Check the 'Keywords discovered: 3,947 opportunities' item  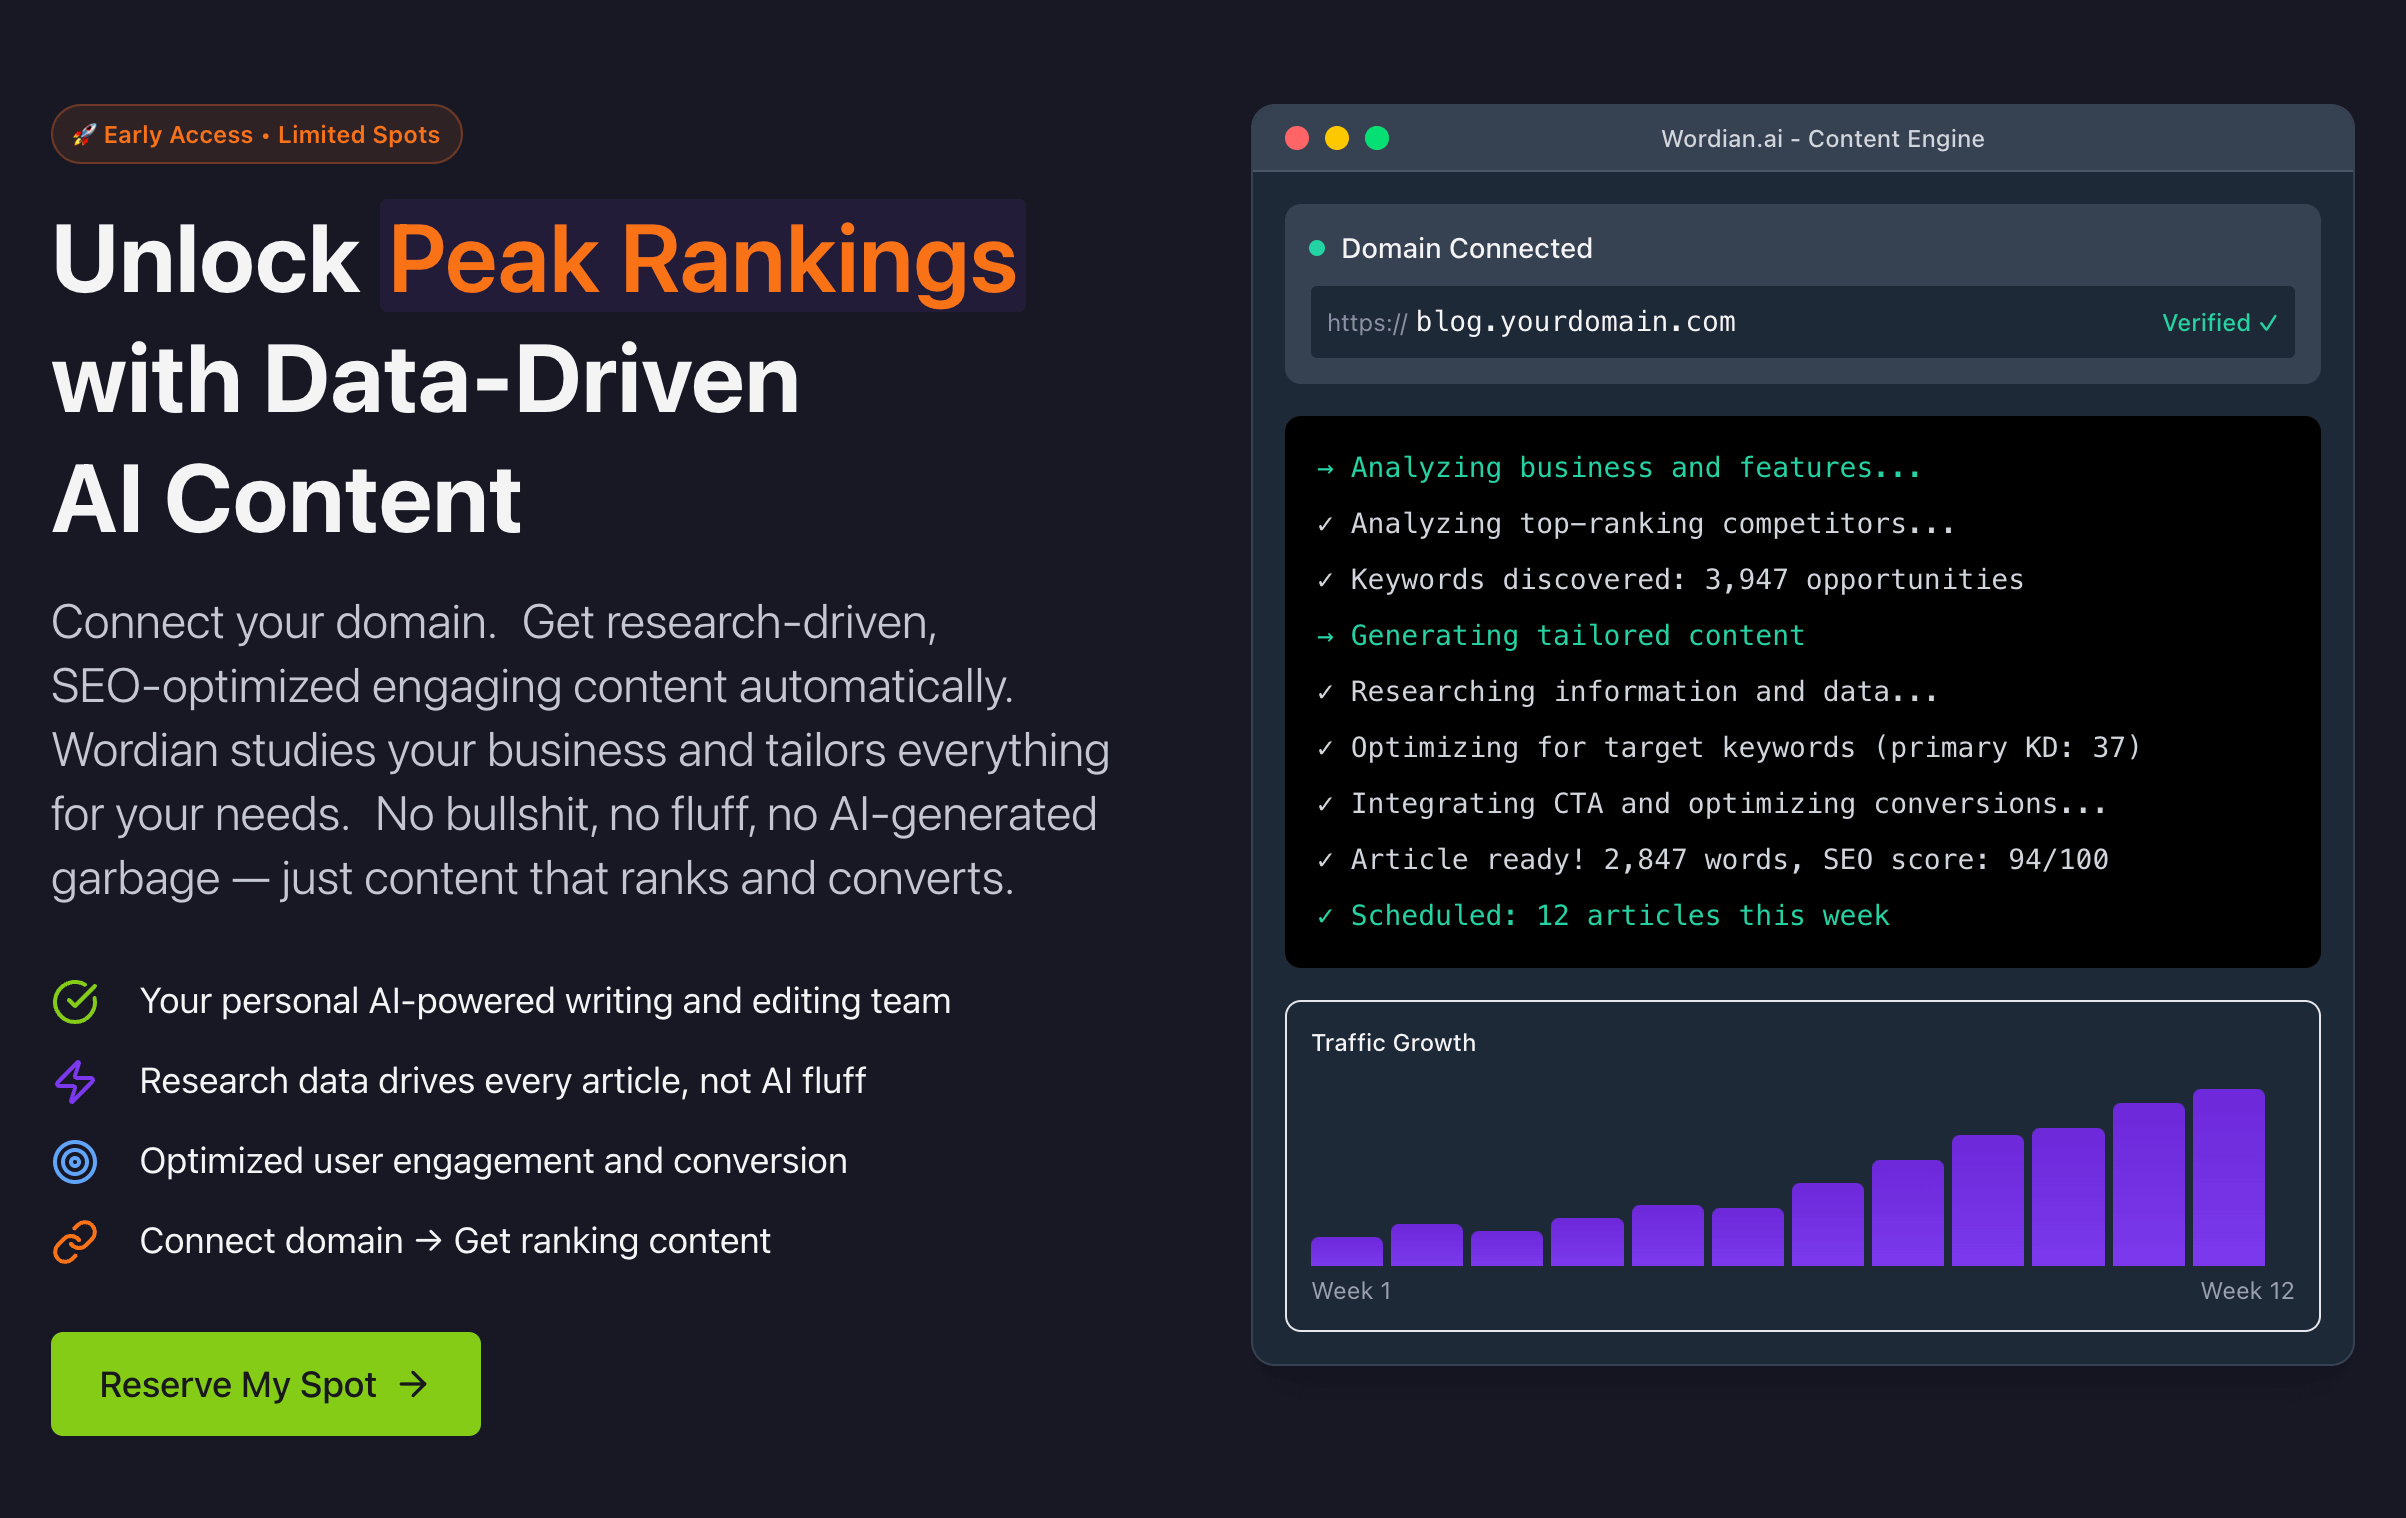(x=1327, y=579)
